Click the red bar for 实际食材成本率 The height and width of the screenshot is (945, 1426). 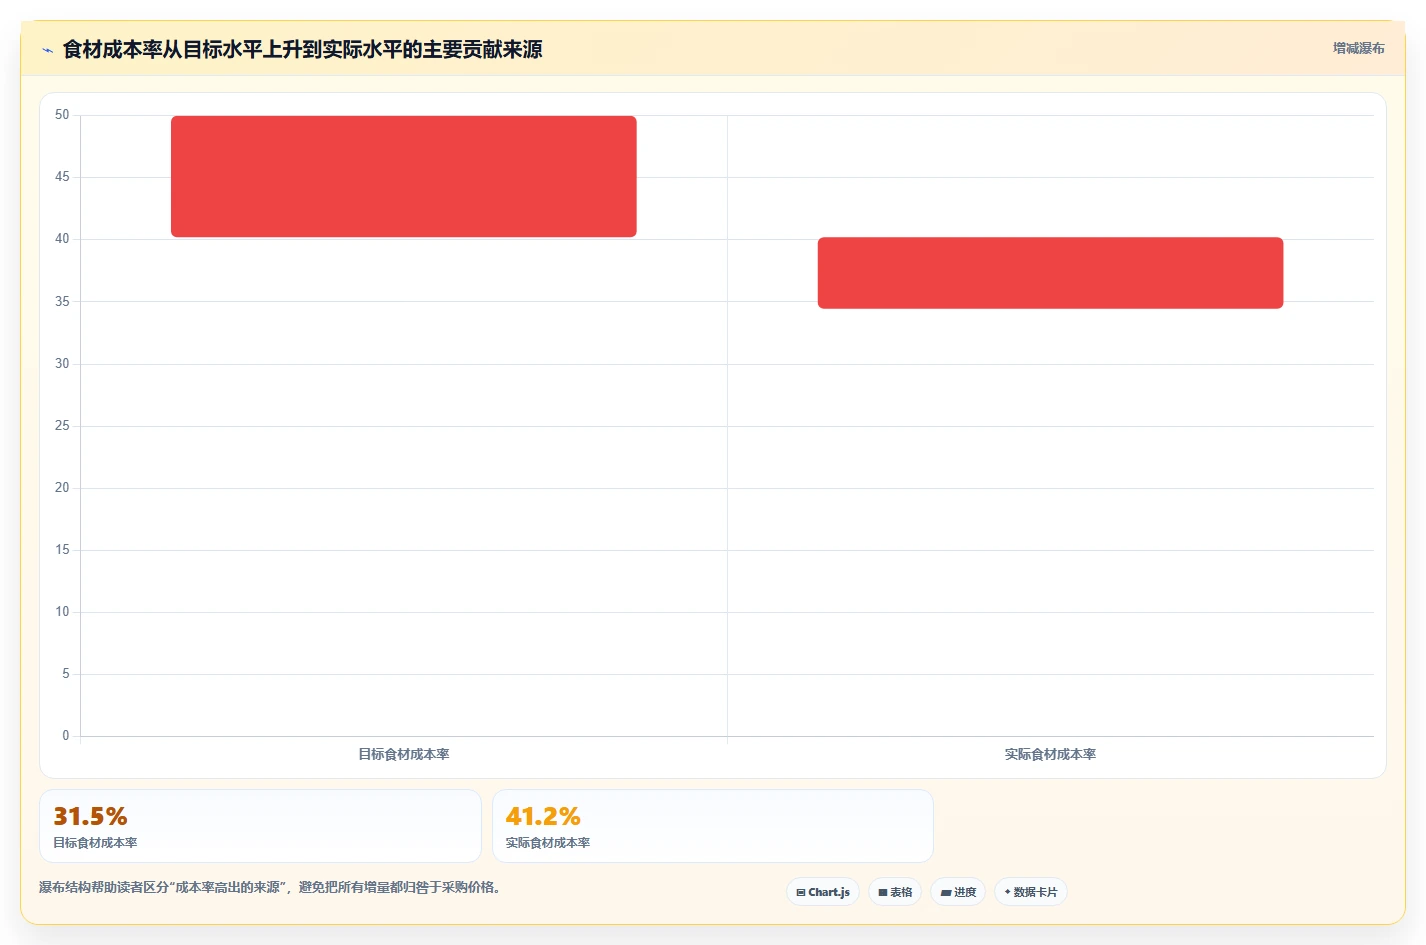coord(1050,273)
